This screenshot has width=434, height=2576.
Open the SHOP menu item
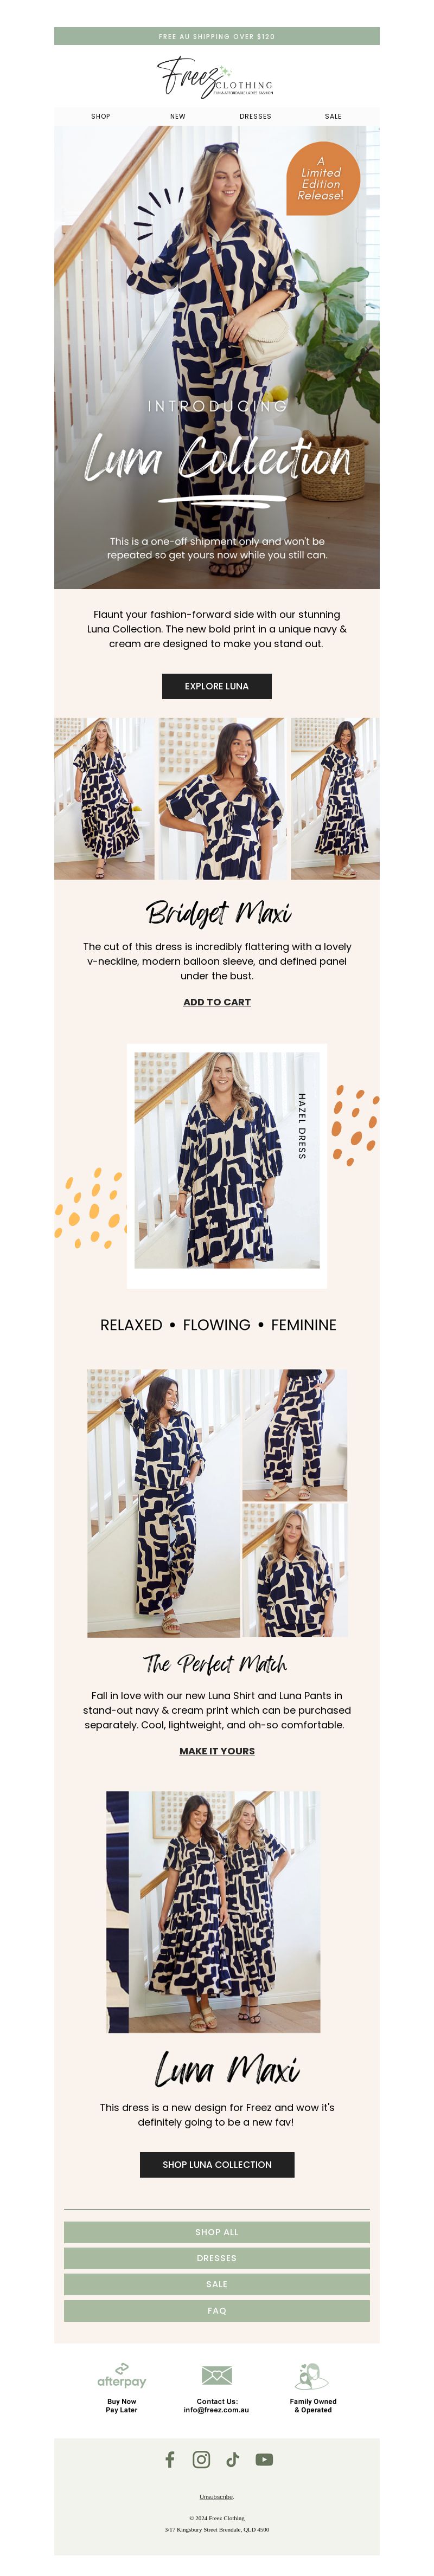pyautogui.click(x=101, y=116)
